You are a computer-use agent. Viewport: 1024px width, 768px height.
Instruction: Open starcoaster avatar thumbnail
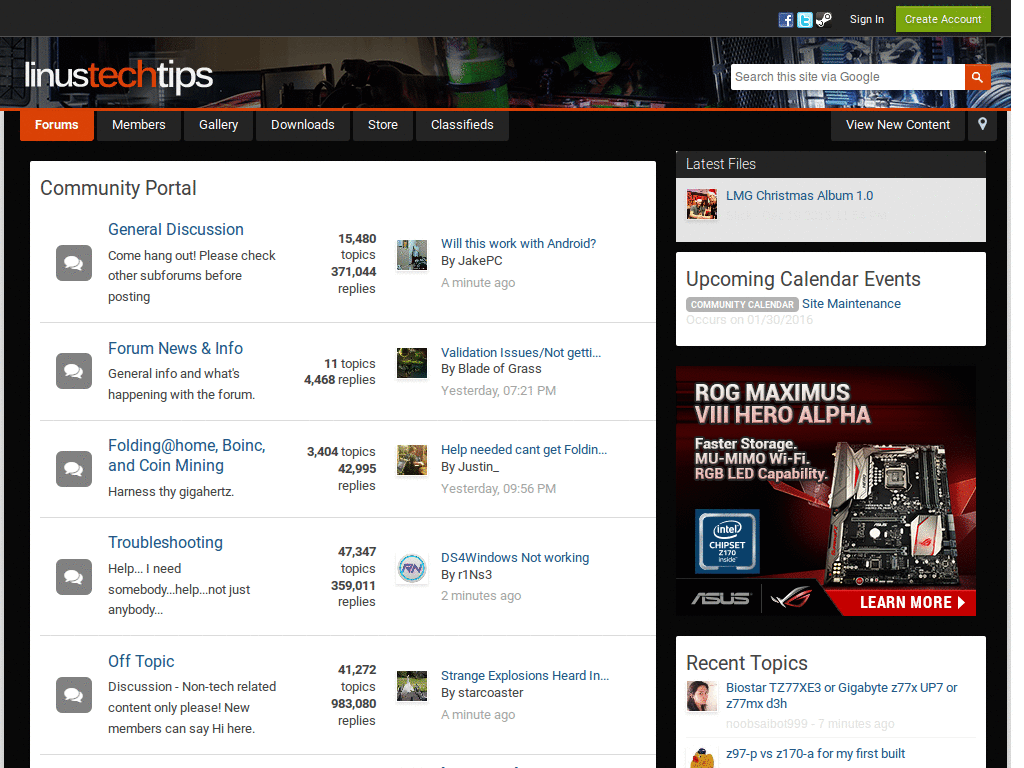click(412, 686)
